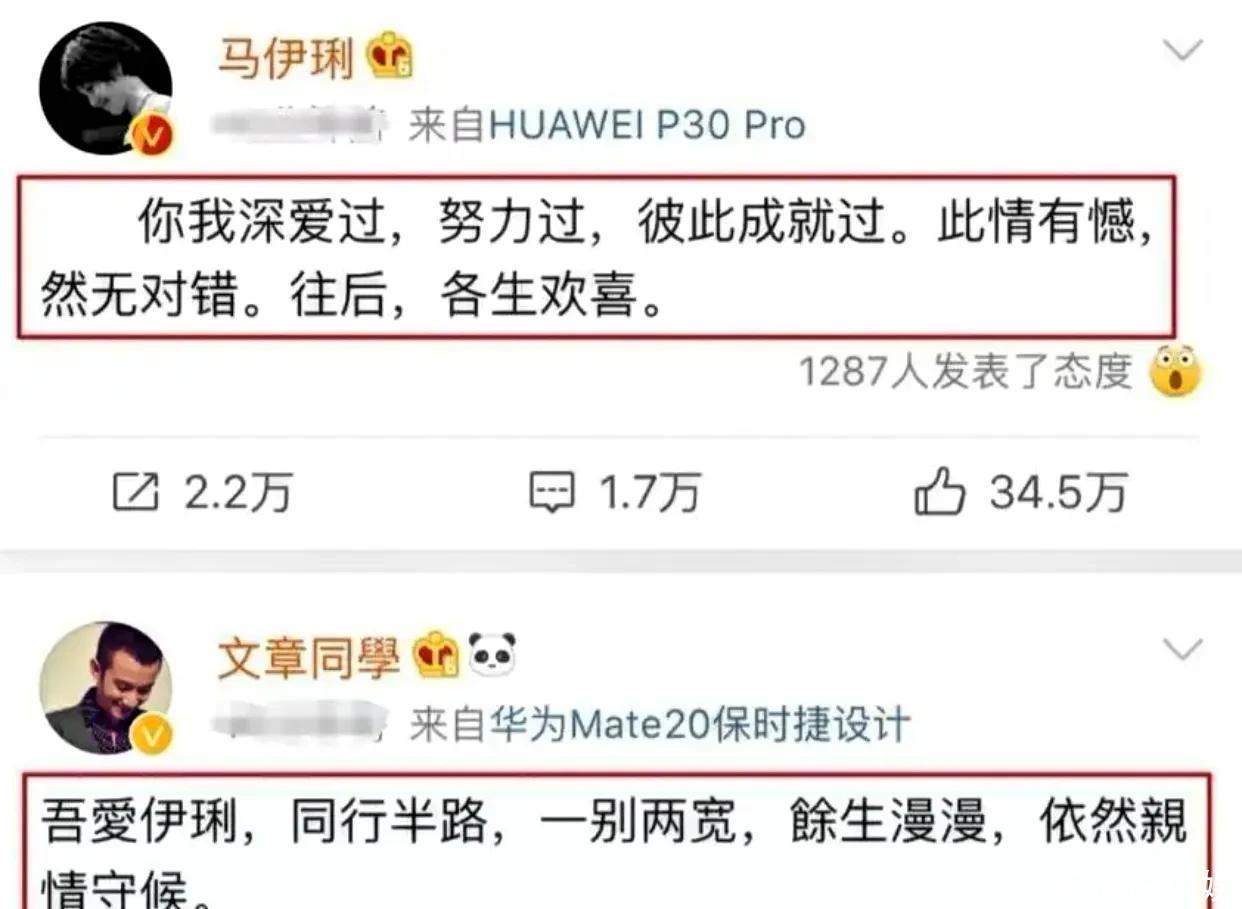Tap verified badge on first avatar
Screen dimensions: 1242x909
155,137
